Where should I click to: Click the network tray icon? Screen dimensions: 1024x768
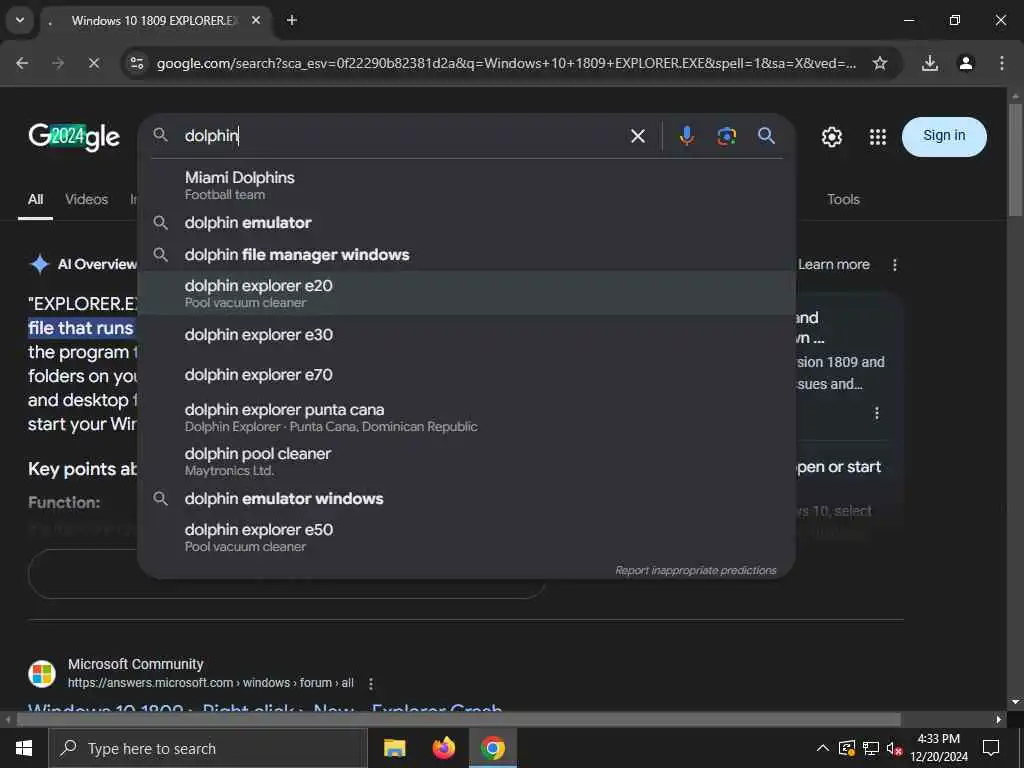(871, 748)
